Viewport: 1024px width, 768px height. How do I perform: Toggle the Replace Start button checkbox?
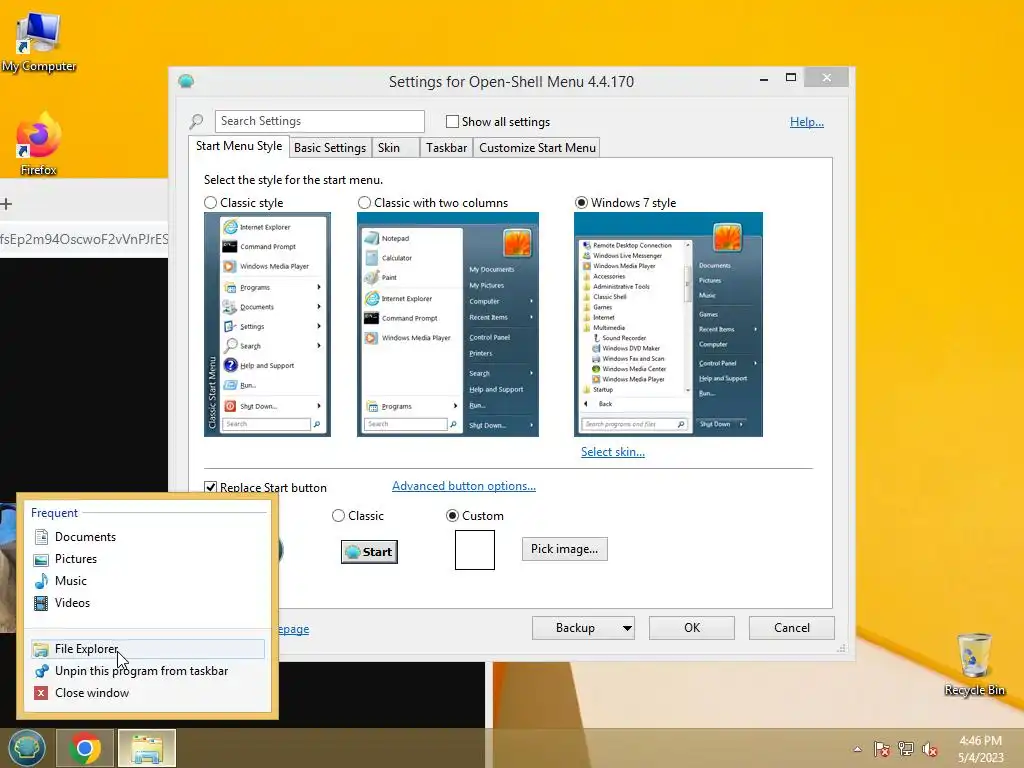coord(210,487)
